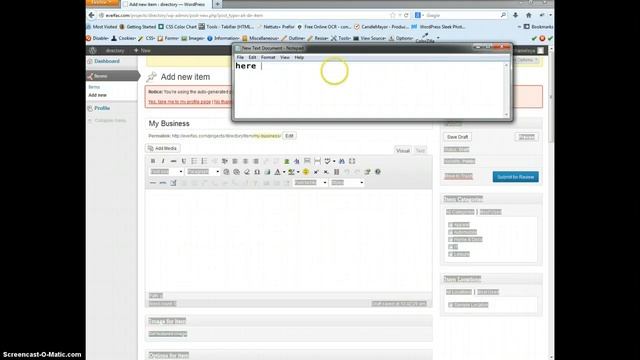The height and width of the screenshot is (360, 640).
Task: Apply strikethrough from the editor toolbar
Action: click(173, 161)
